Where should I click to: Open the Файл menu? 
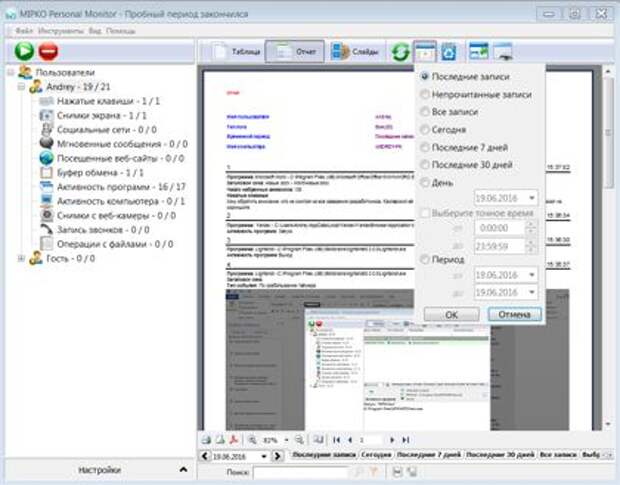tap(24, 31)
